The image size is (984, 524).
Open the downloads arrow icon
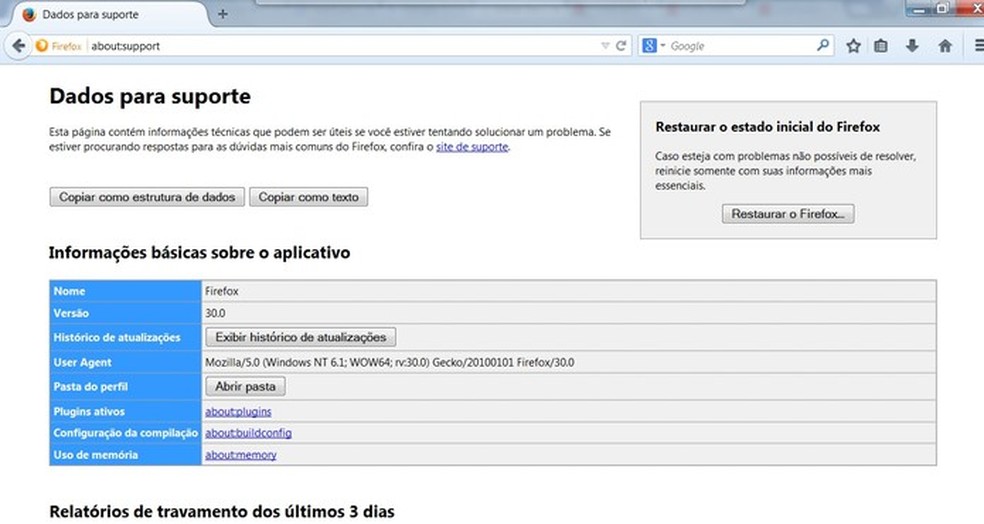click(912, 46)
